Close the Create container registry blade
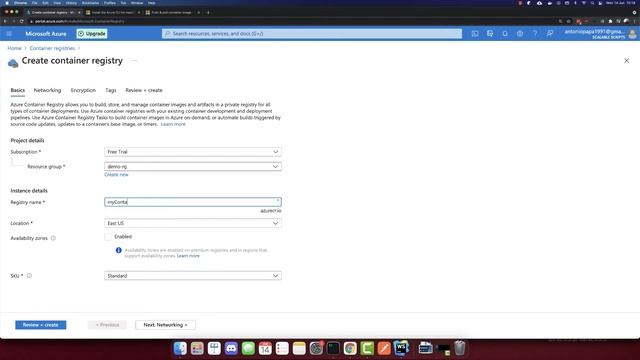This screenshot has height=360, width=640. coord(627,61)
